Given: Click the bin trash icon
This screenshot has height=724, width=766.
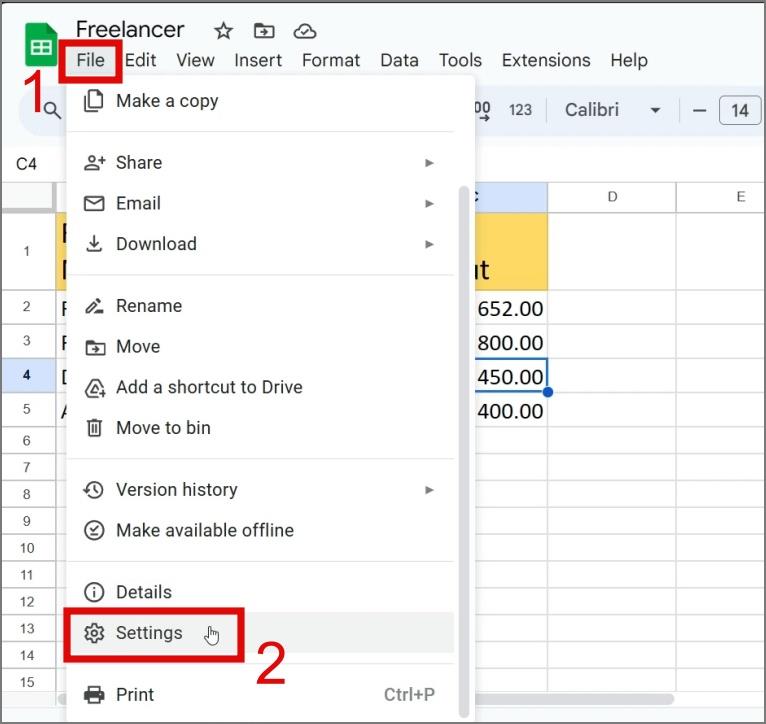Looking at the screenshot, I should click(x=94, y=428).
